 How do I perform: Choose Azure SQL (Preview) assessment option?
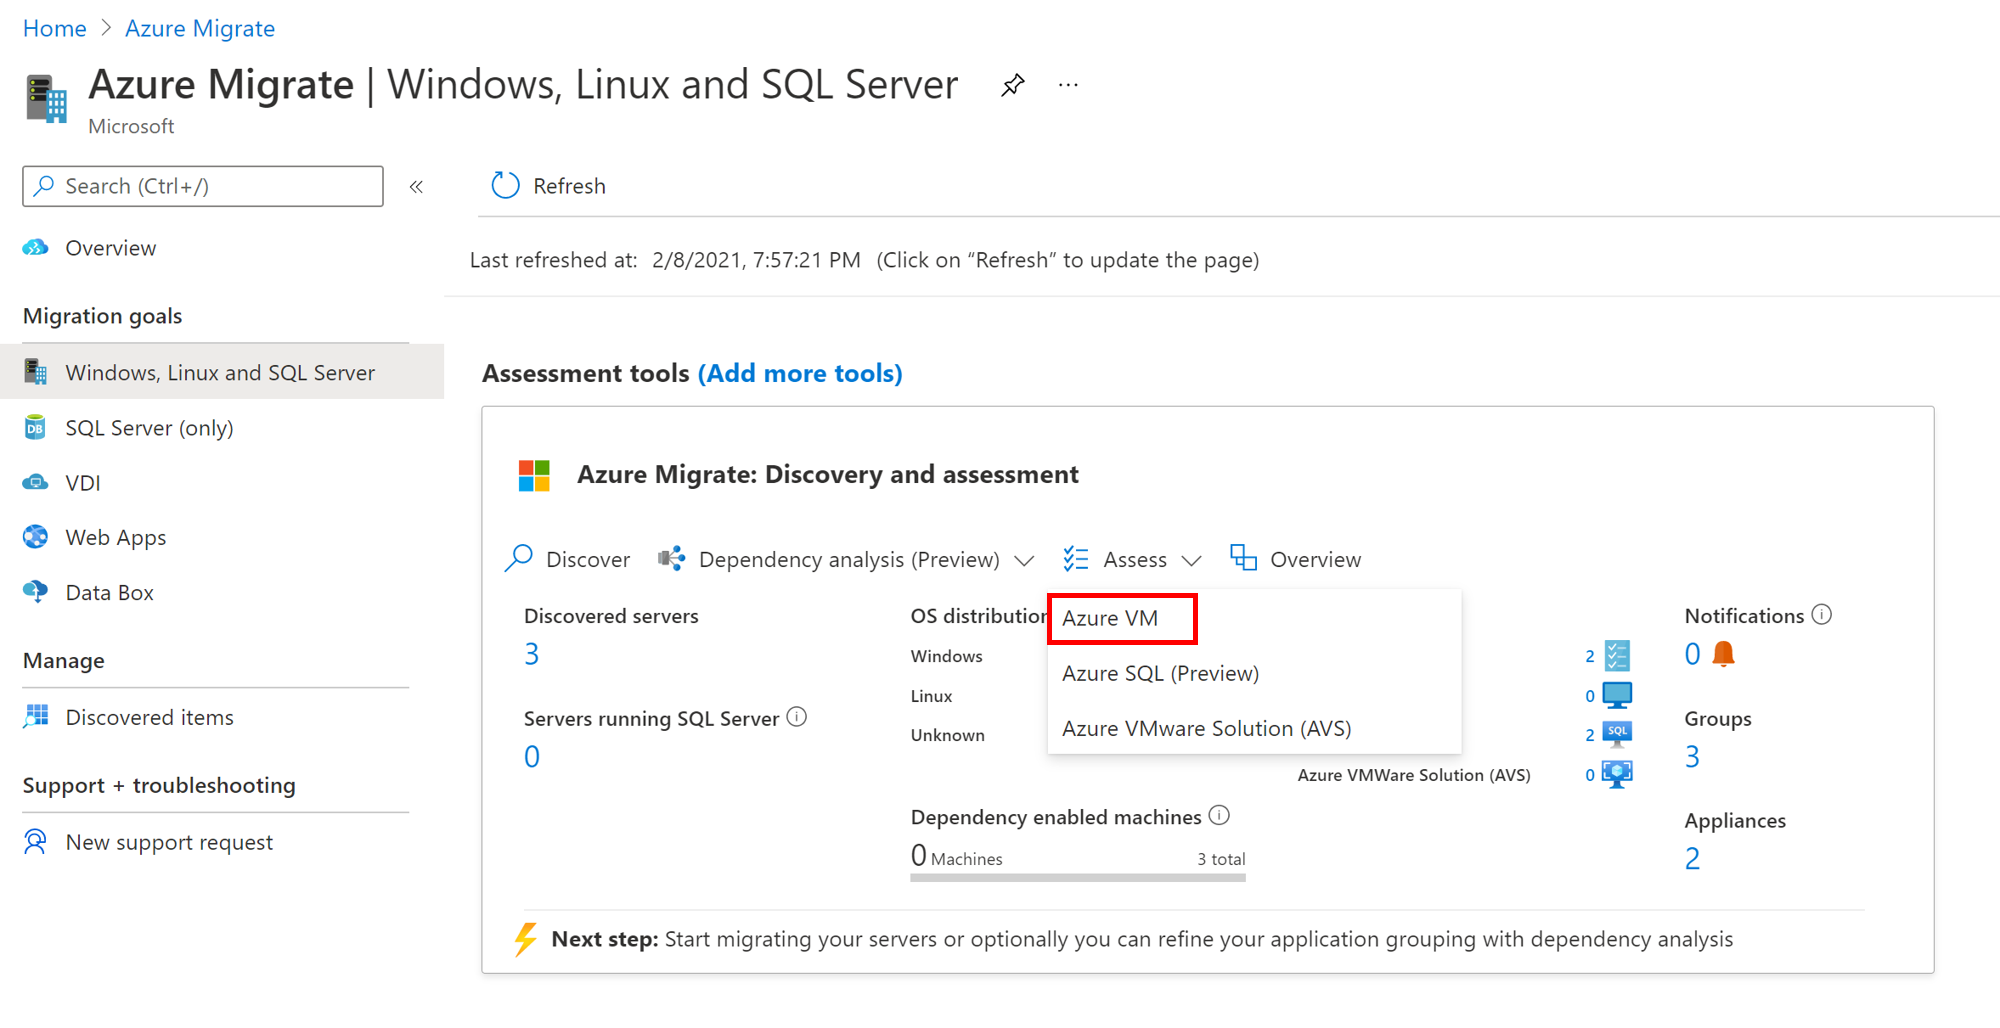1160,673
